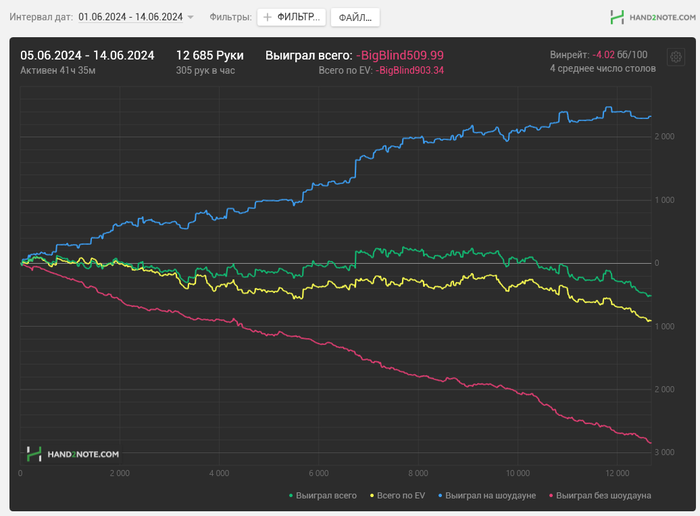700x516 pixels.
Task: Click the Фильтры label
Action: click(x=231, y=17)
